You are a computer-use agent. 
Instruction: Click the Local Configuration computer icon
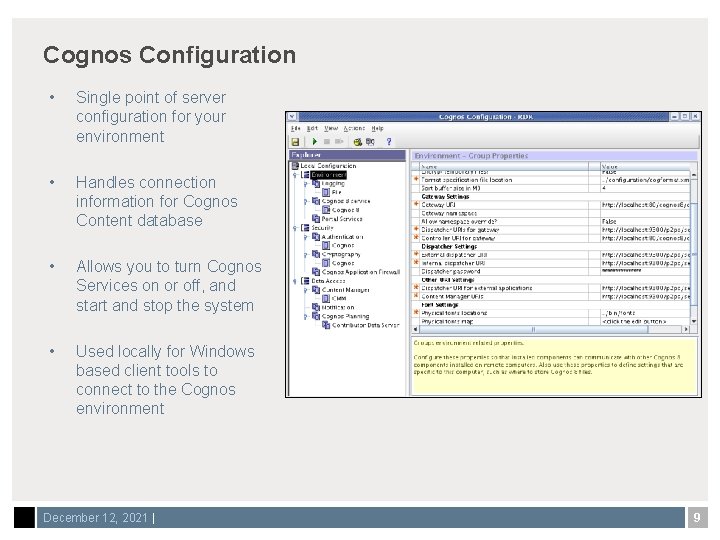pos(295,166)
